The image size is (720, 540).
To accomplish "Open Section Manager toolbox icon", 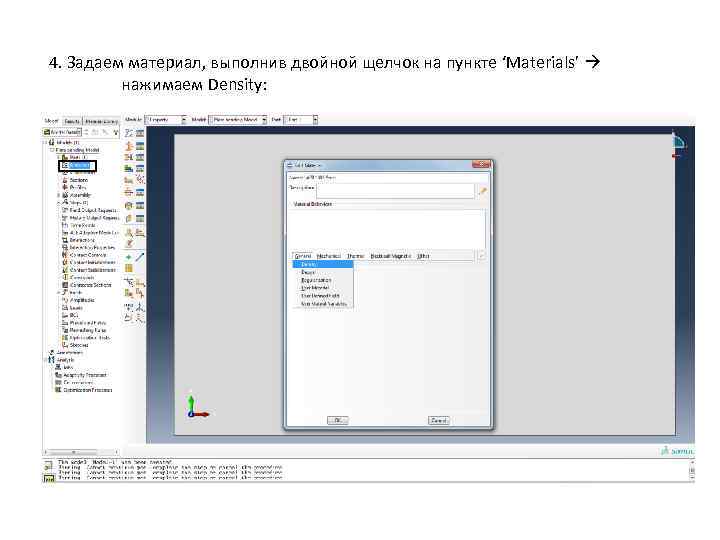I will point(140,146).
